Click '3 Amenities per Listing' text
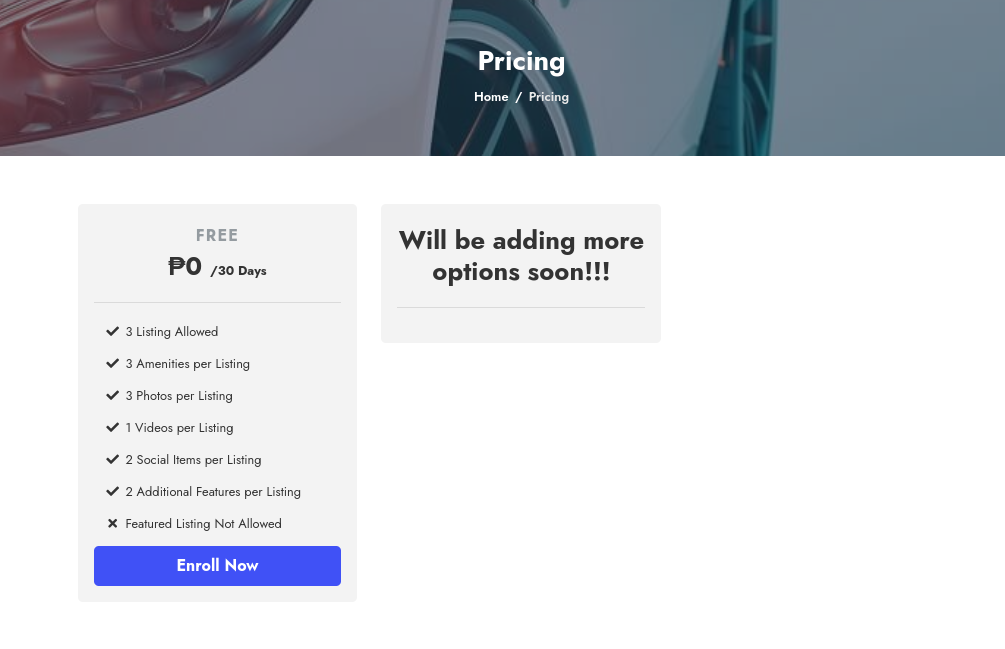The height and width of the screenshot is (649, 1005). (x=188, y=364)
